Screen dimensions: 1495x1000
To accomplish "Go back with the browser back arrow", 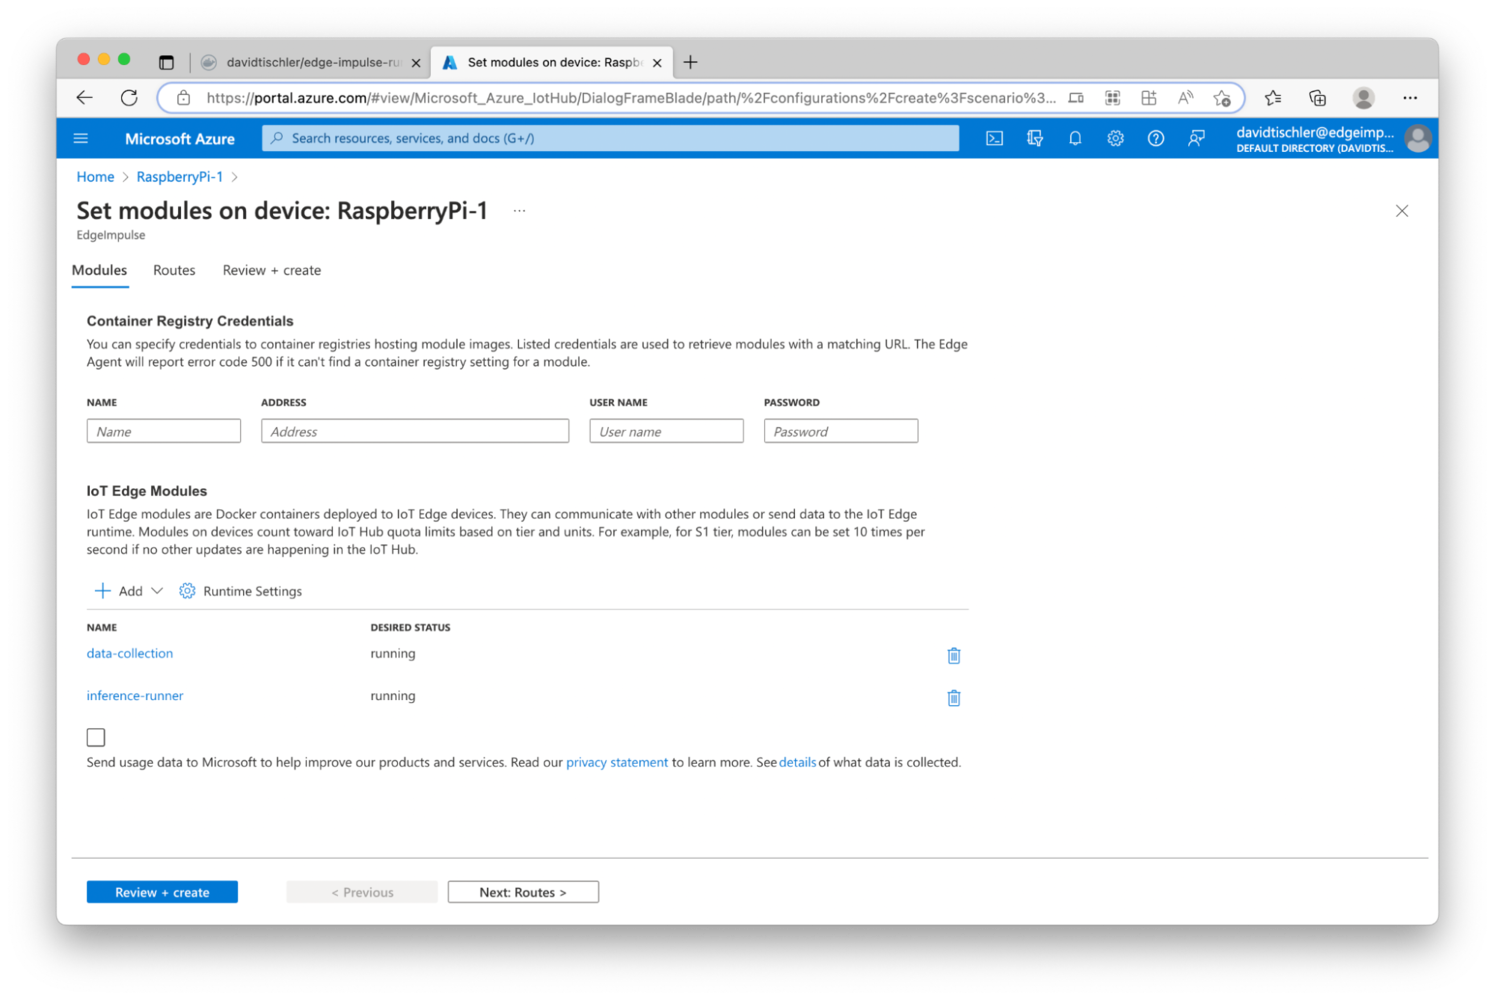I will pyautogui.click(x=84, y=98).
